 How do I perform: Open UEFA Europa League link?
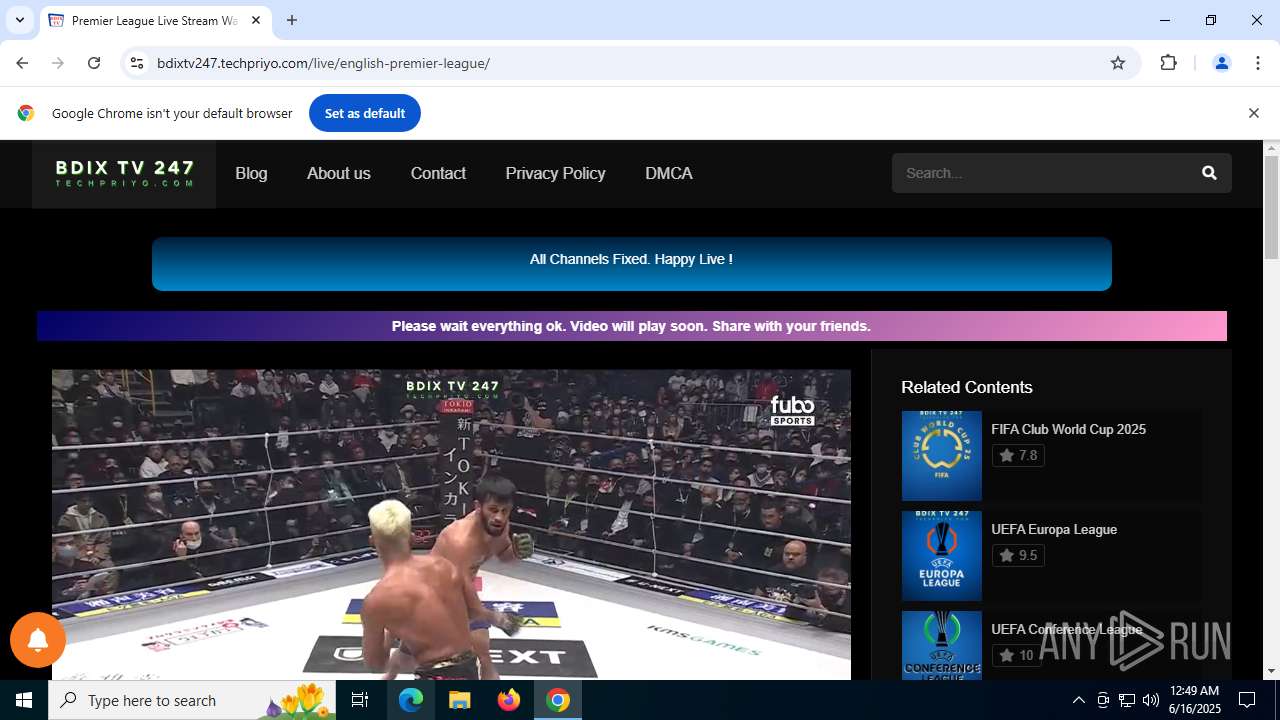coord(1054,529)
